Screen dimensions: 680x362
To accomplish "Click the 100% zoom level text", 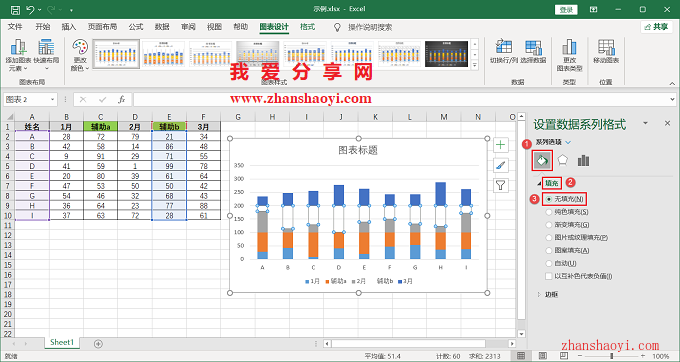I will pyautogui.click(x=661, y=356).
